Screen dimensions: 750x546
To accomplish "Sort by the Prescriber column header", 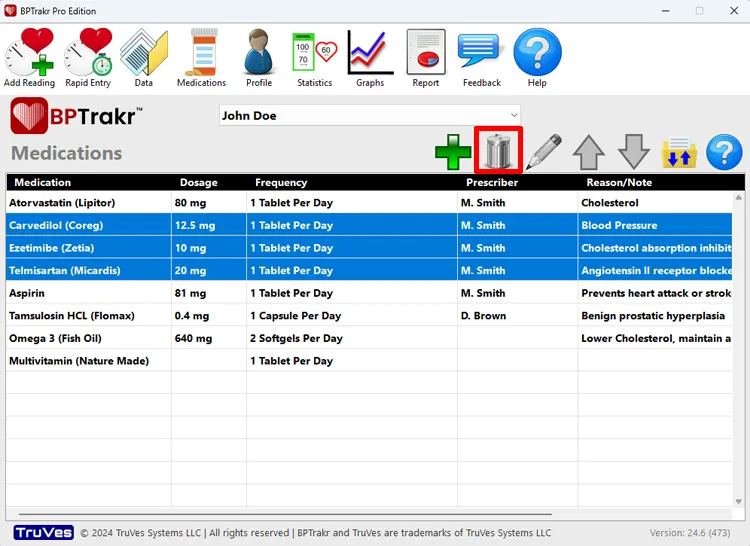I will point(492,183).
